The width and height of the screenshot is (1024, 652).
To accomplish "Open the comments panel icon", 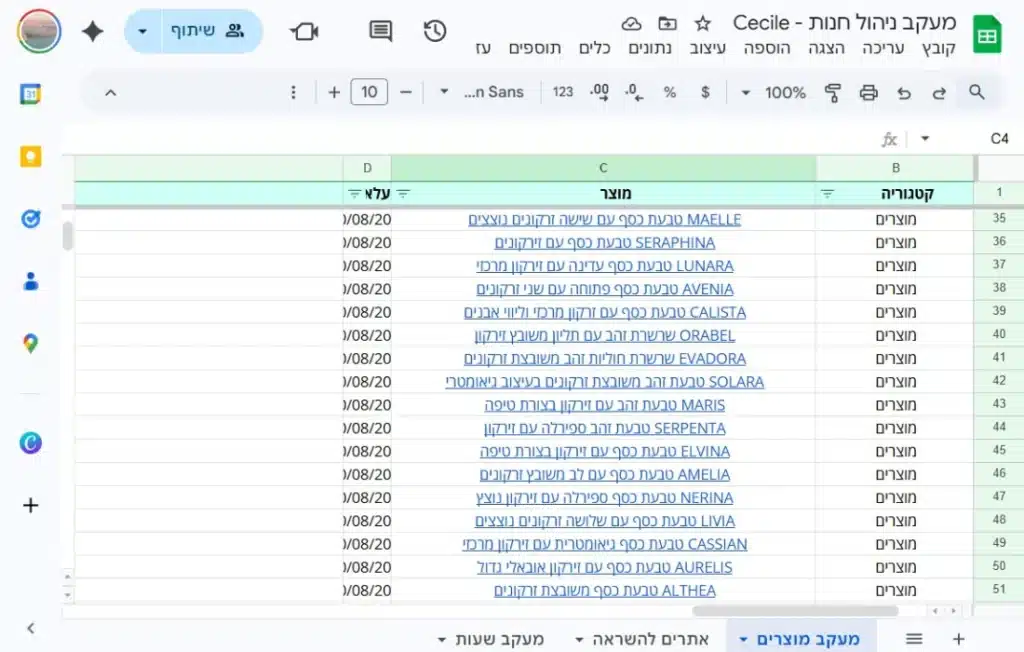I will [380, 31].
